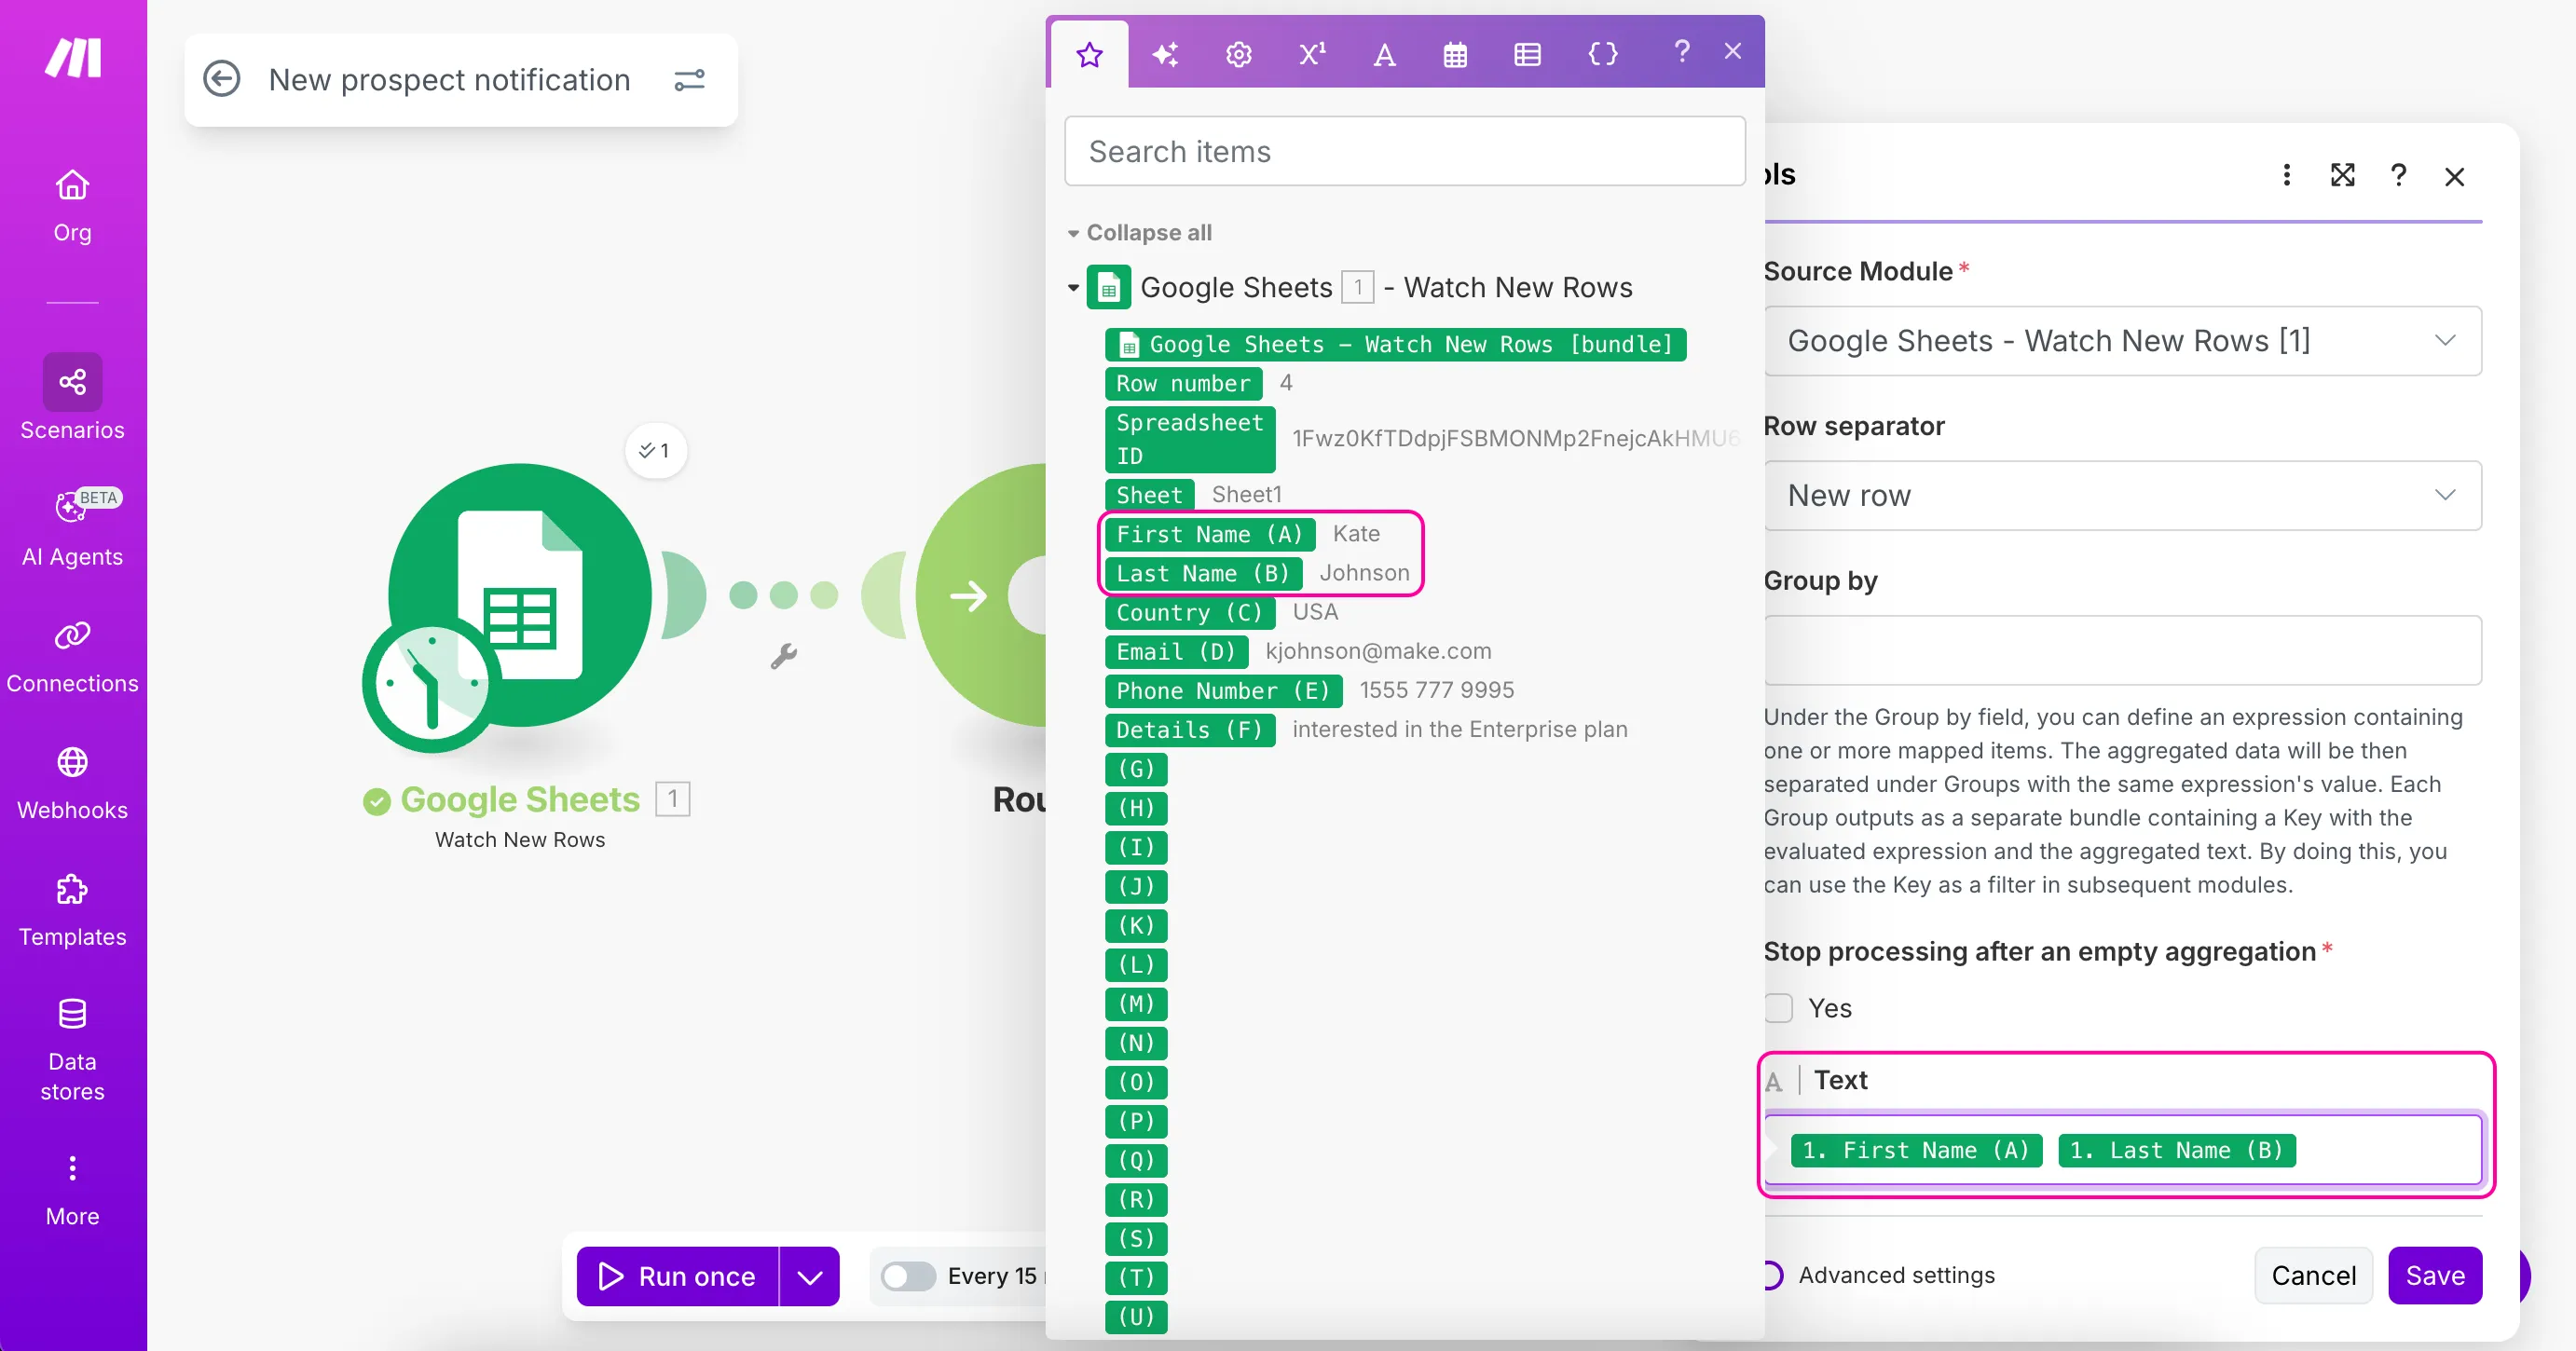
Task: Insert the Country (C) item
Action: pyautogui.click(x=1190, y=612)
